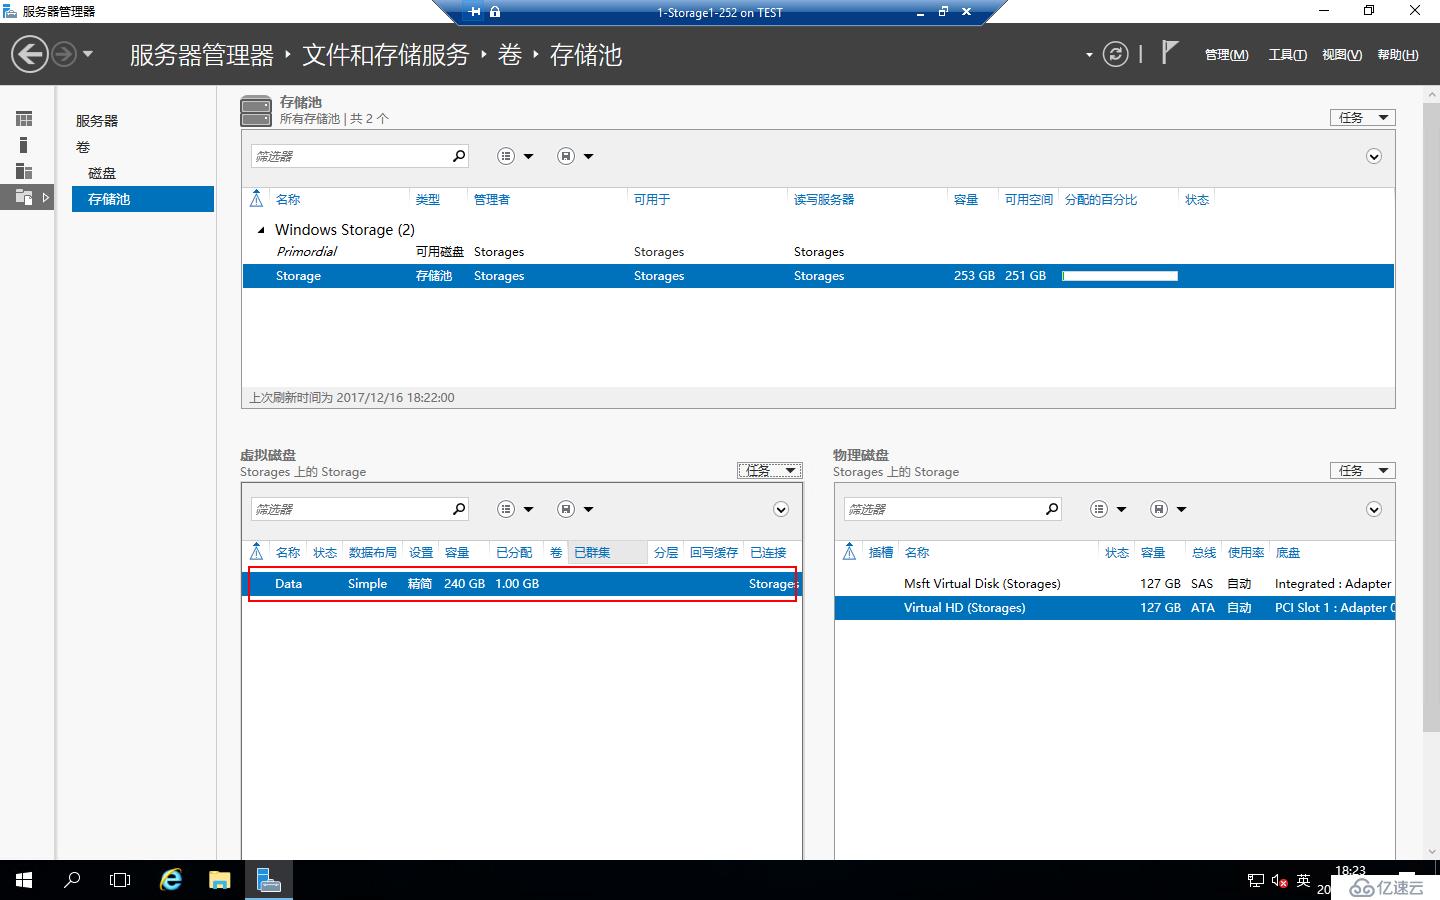The image size is (1440, 900).
Task: Open physical disk 任务 dropdown
Action: (1362, 470)
